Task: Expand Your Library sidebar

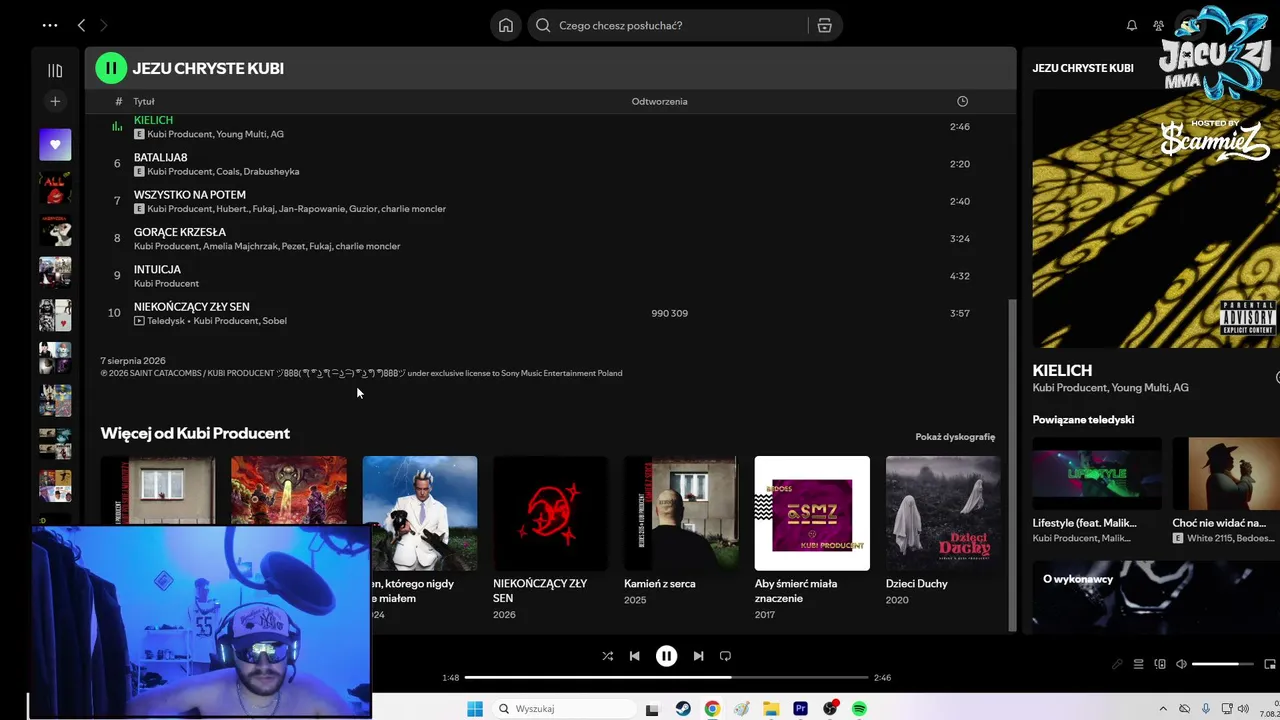Action: 55,70
